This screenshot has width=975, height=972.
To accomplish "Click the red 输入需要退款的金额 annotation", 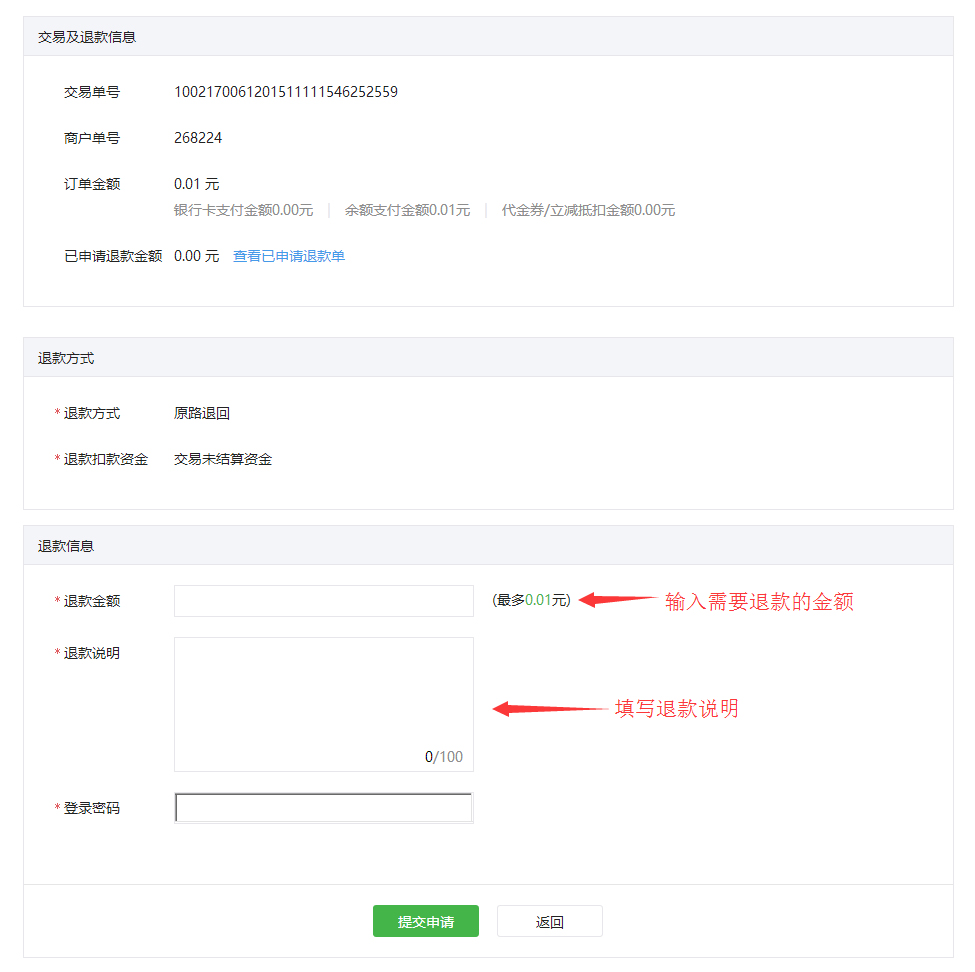I will (759, 602).
